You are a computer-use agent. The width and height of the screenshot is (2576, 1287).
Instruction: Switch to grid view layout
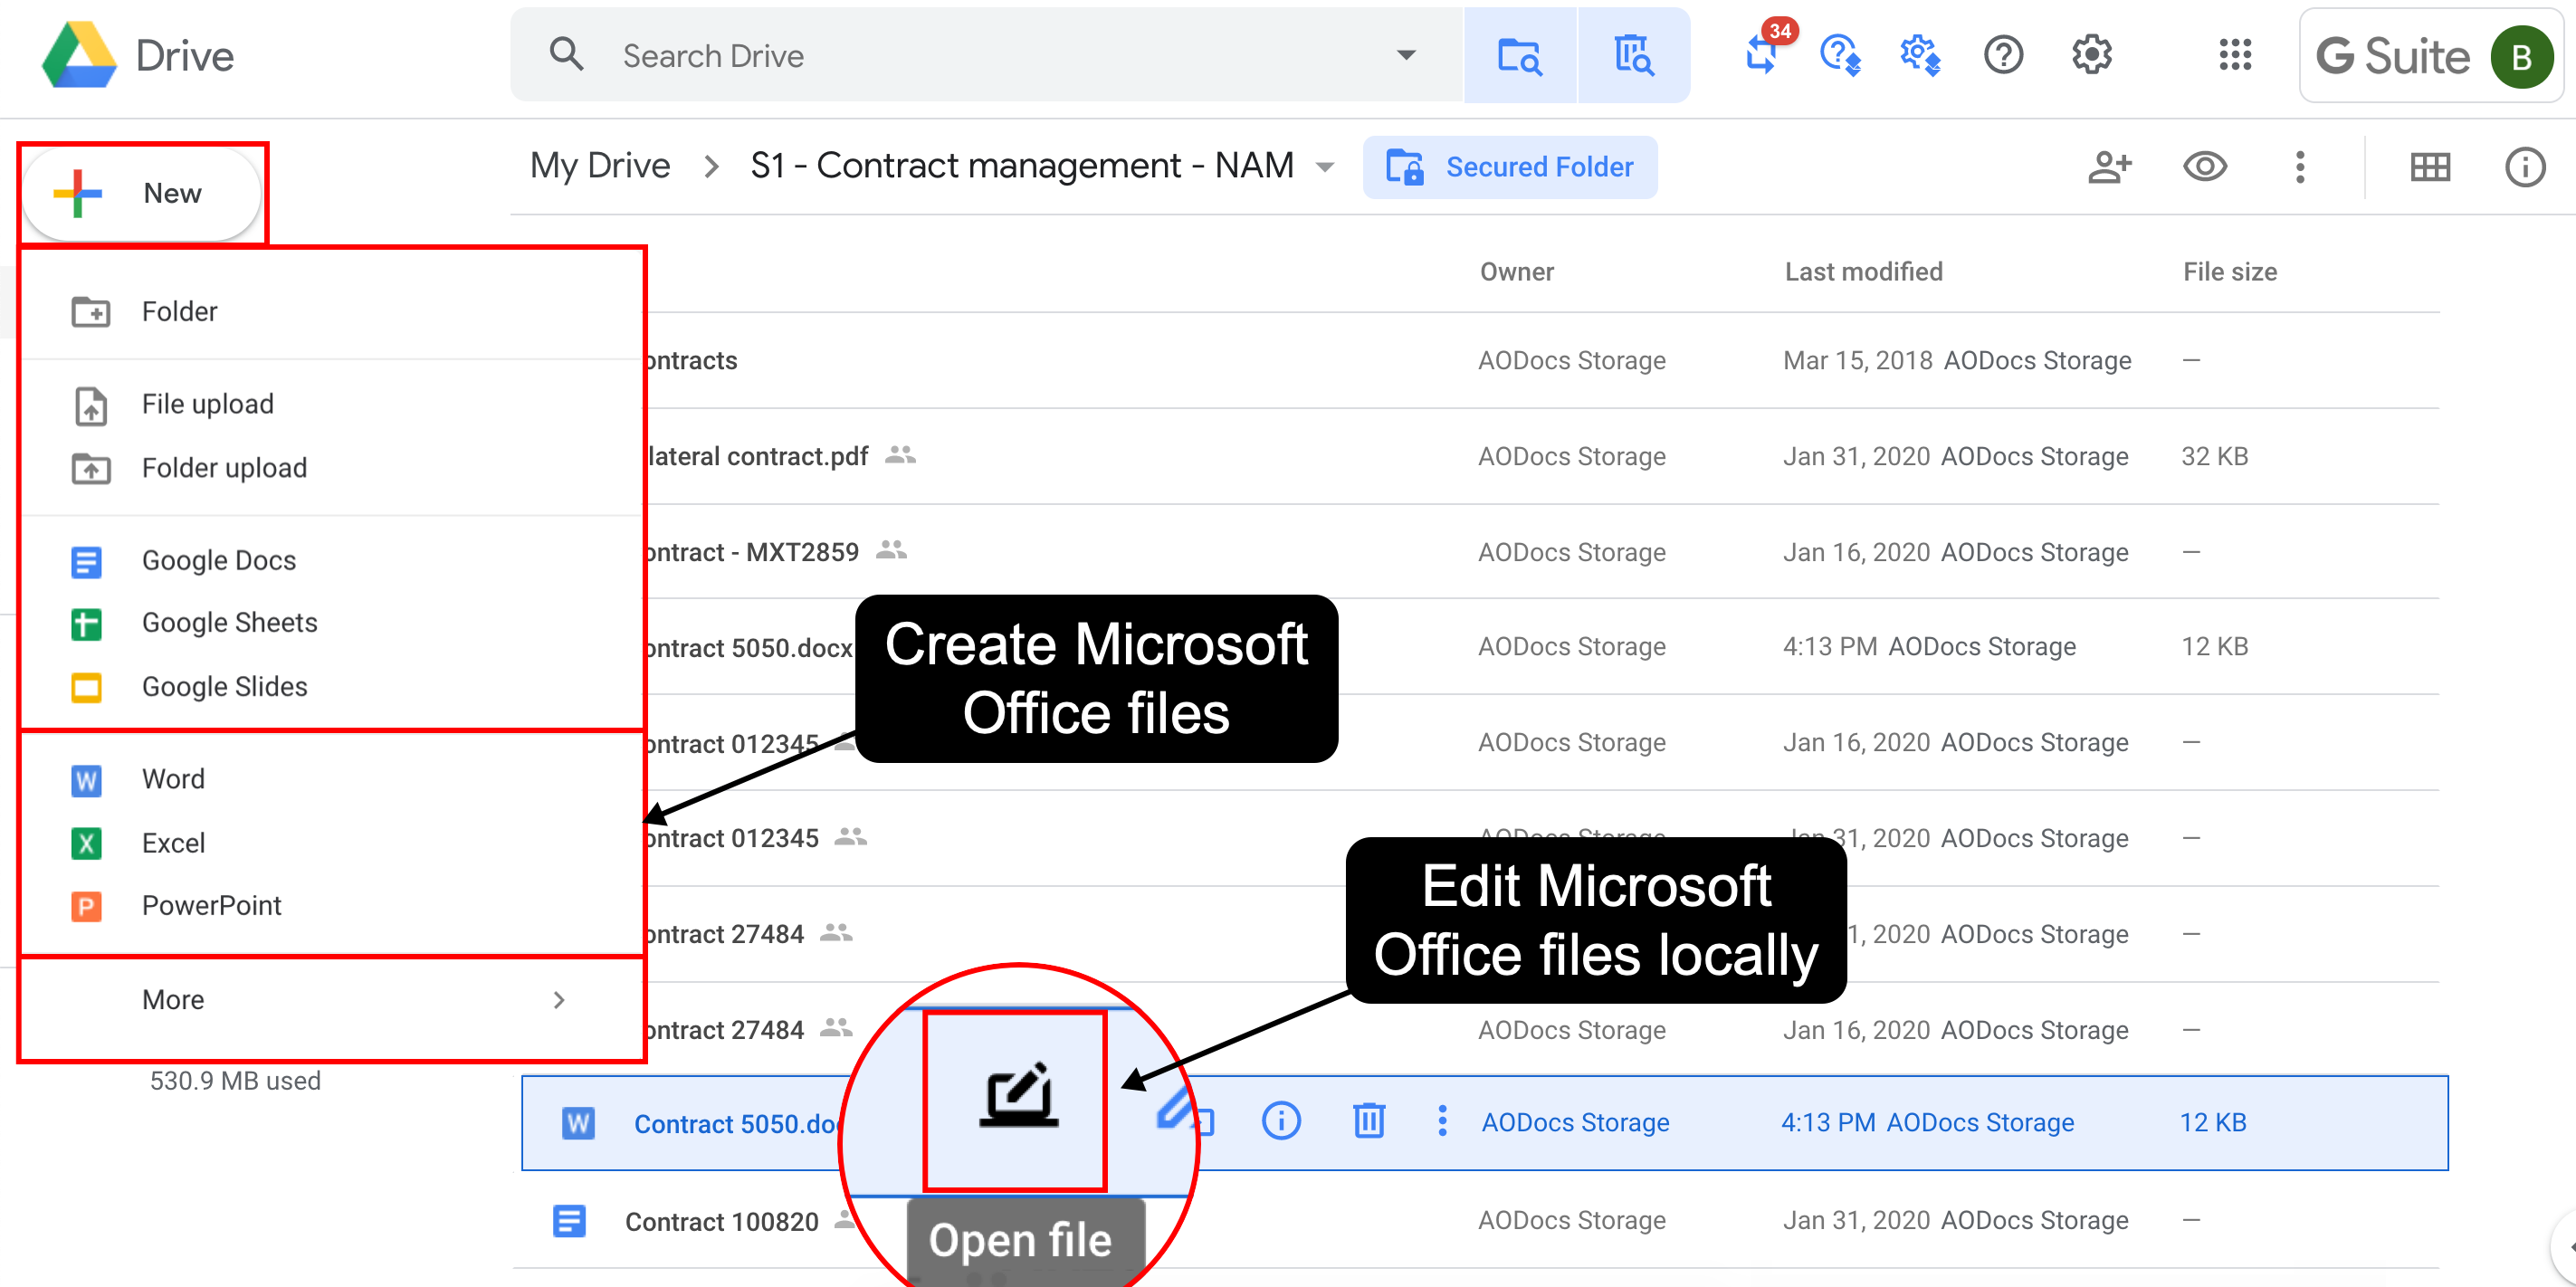[x=2430, y=167]
